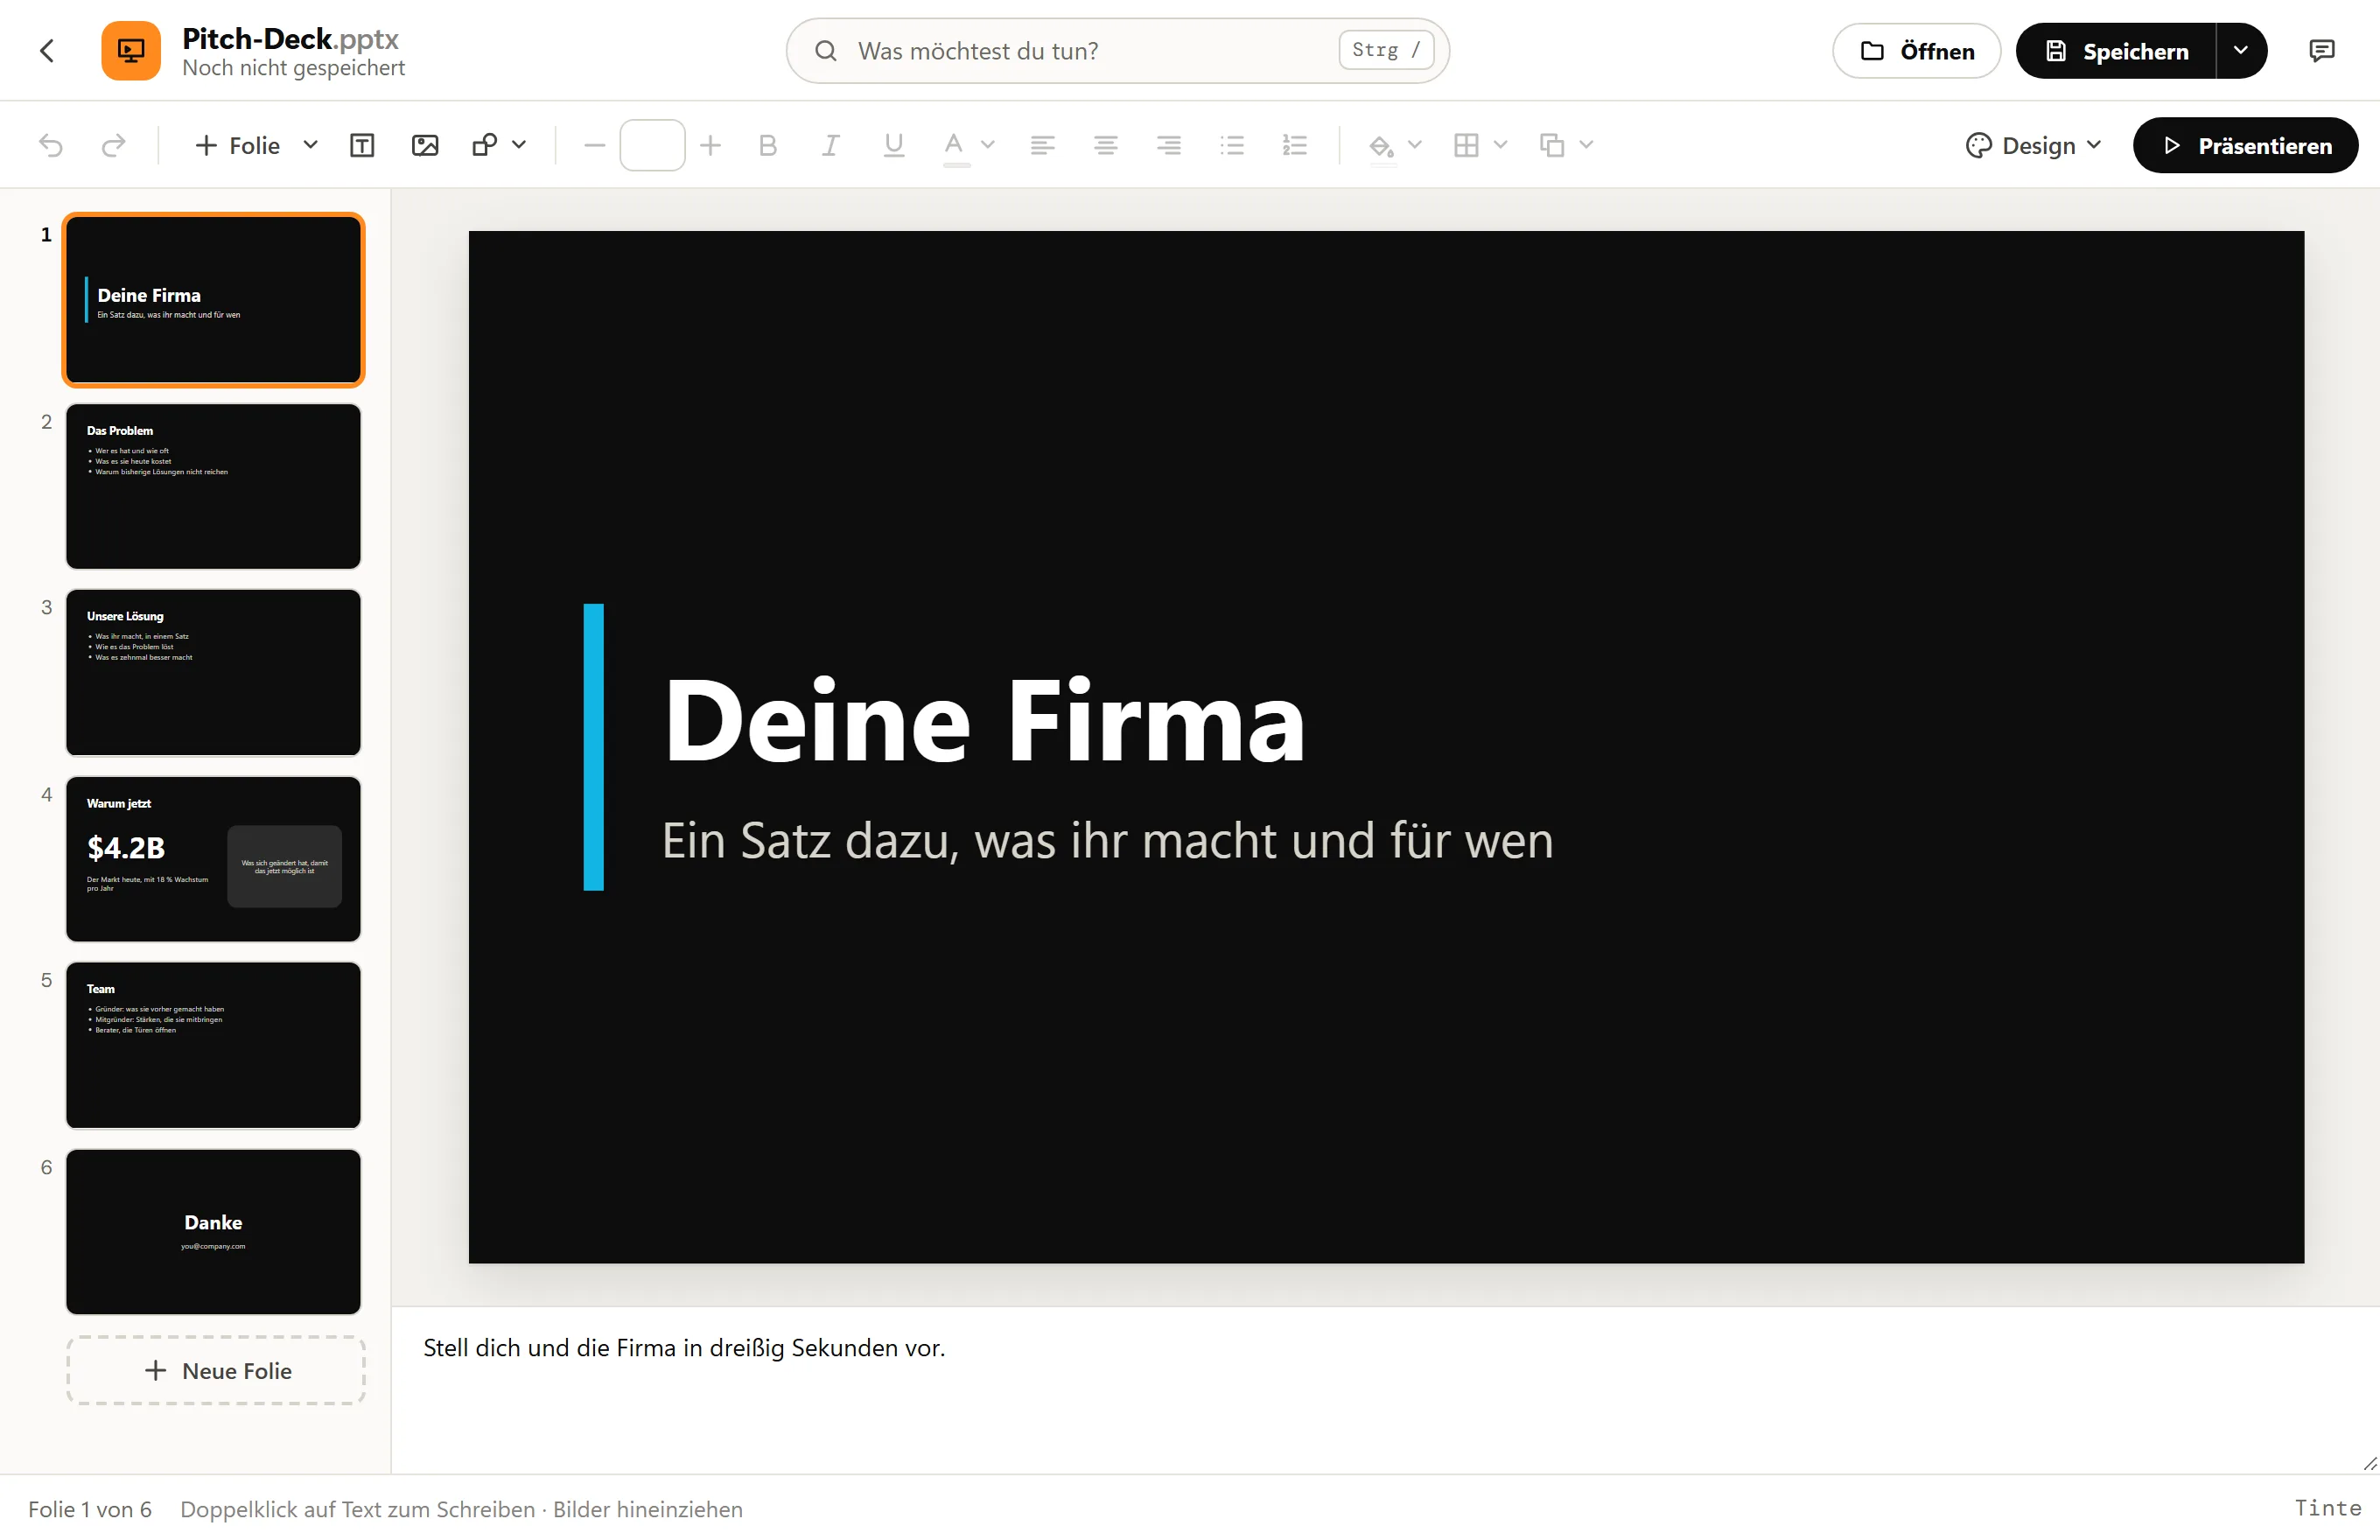Image resolution: width=2380 pixels, height=1540 pixels.
Task: Expand the Speichern options arrow
Action: (2241, 51)
